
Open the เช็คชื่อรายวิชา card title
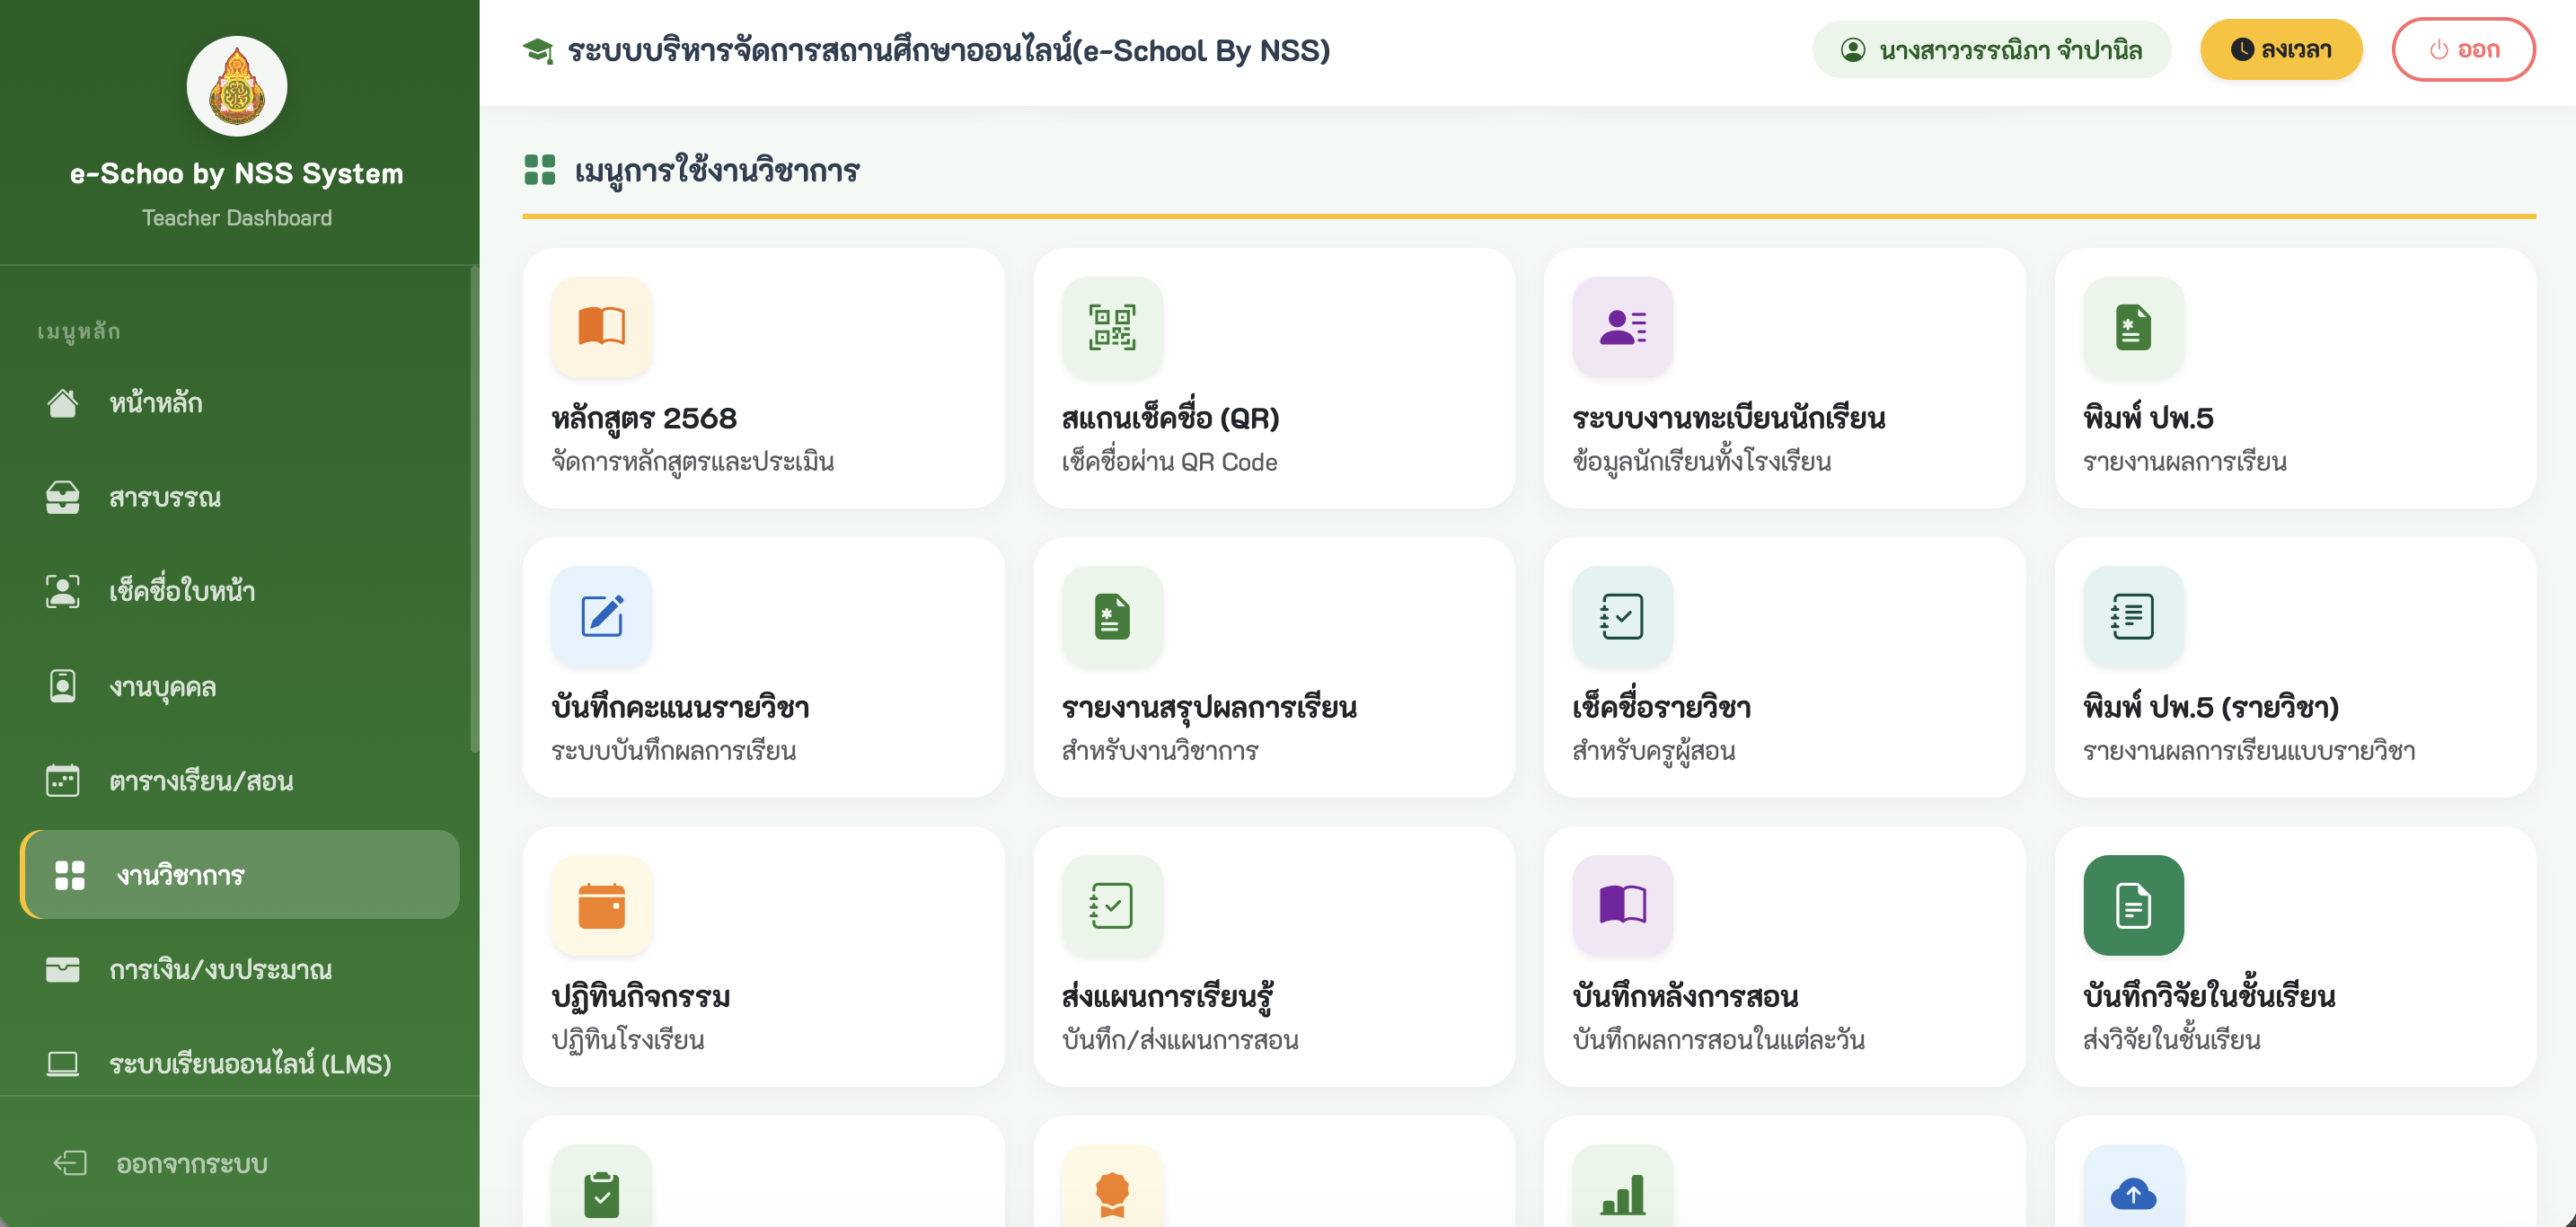[1661, 706]
